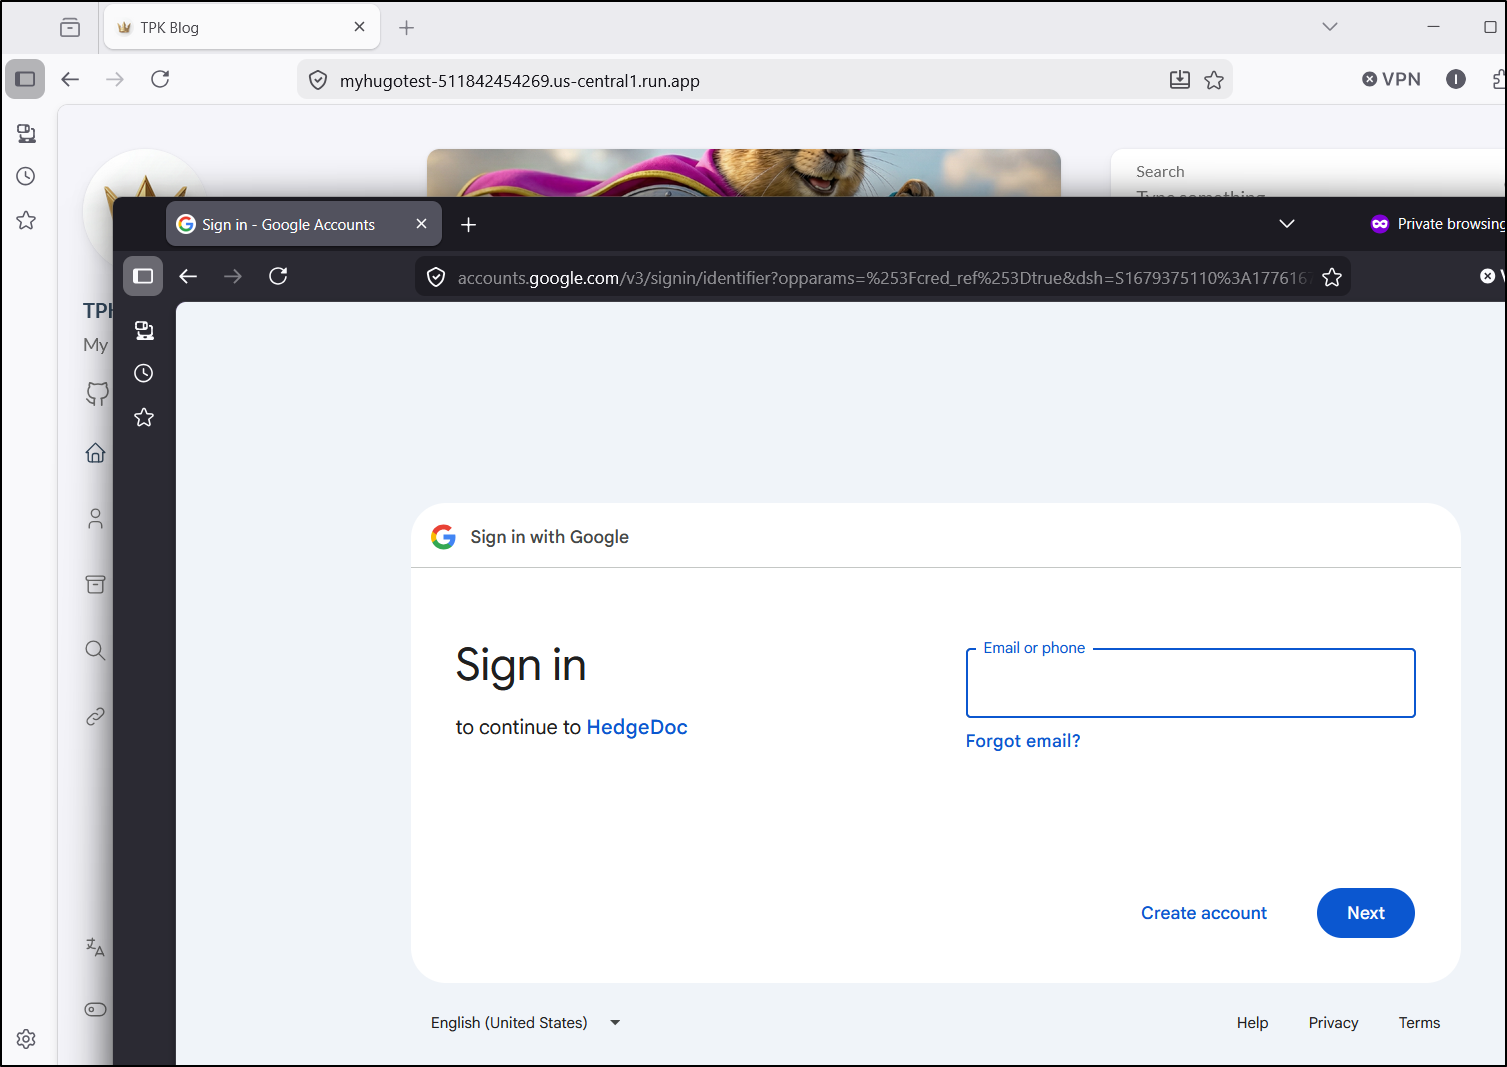Click the Forgot email? link
This screenshot has height=1067, width=1507.
coord(1023,741)
